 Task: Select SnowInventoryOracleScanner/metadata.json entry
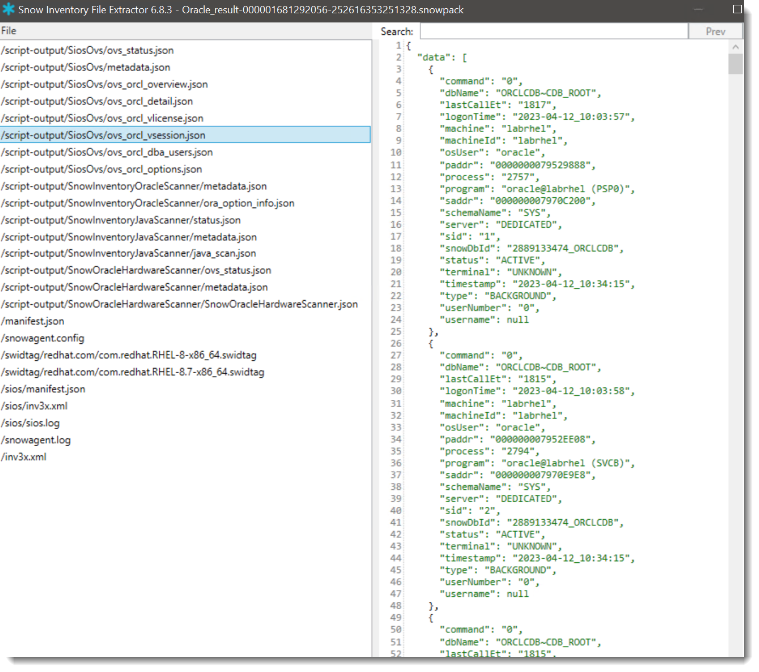click(134, 186)
